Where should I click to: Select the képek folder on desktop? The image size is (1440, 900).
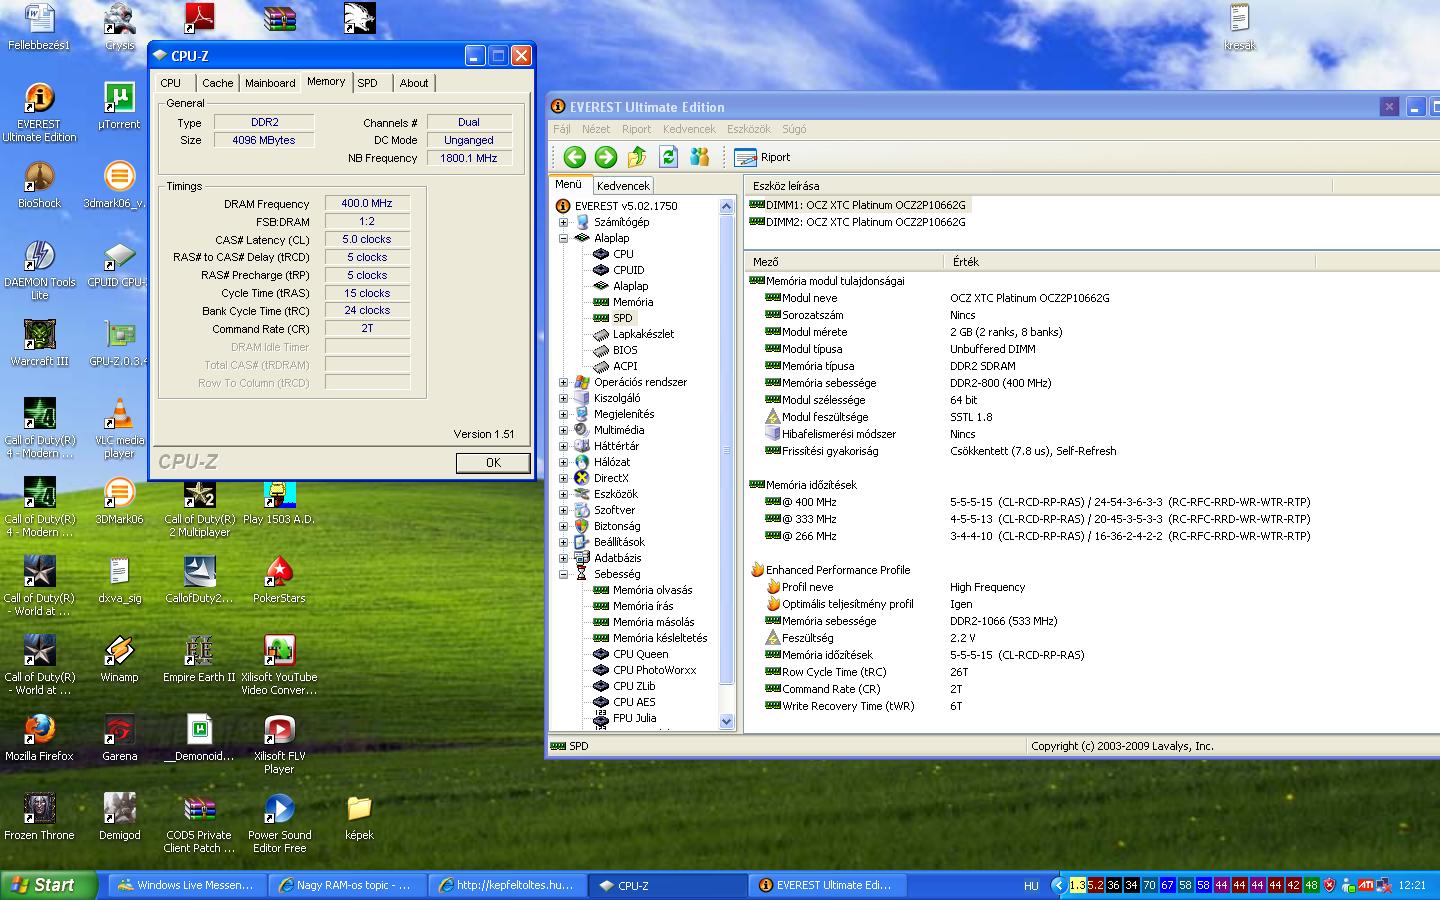click(x=359, y=817)
